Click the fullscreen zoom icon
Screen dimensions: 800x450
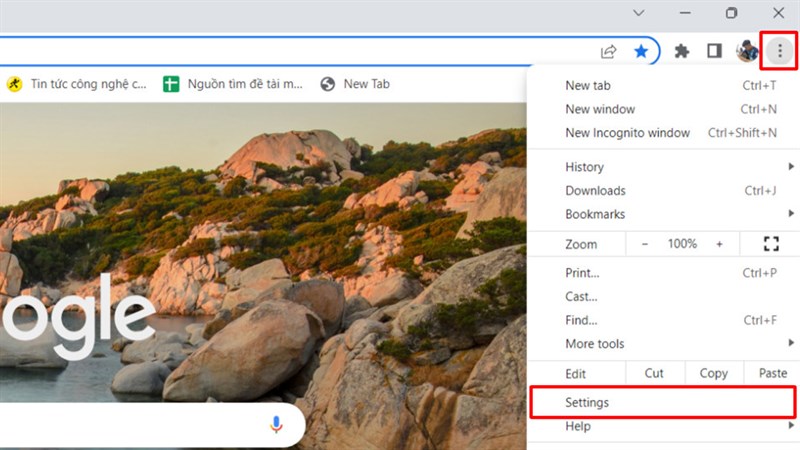coord(771,244)
